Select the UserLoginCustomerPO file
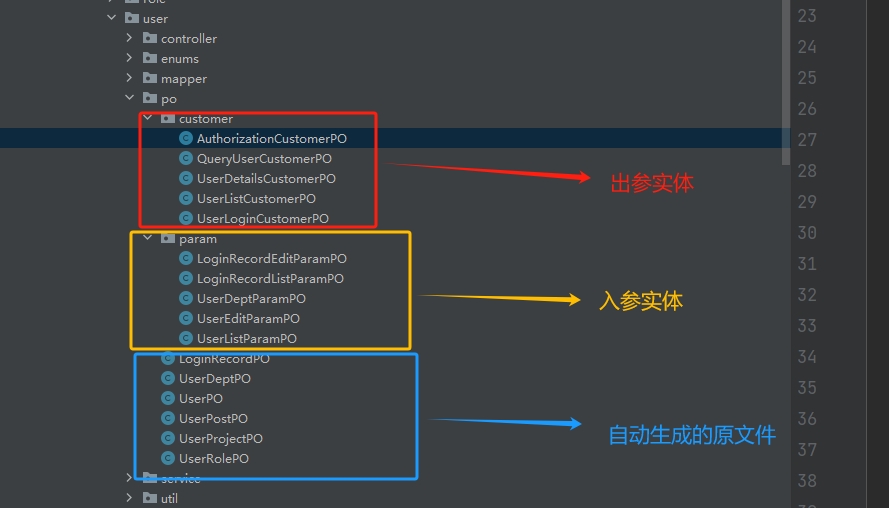Screen dimensions: 889x508 [x=262, y=219]
